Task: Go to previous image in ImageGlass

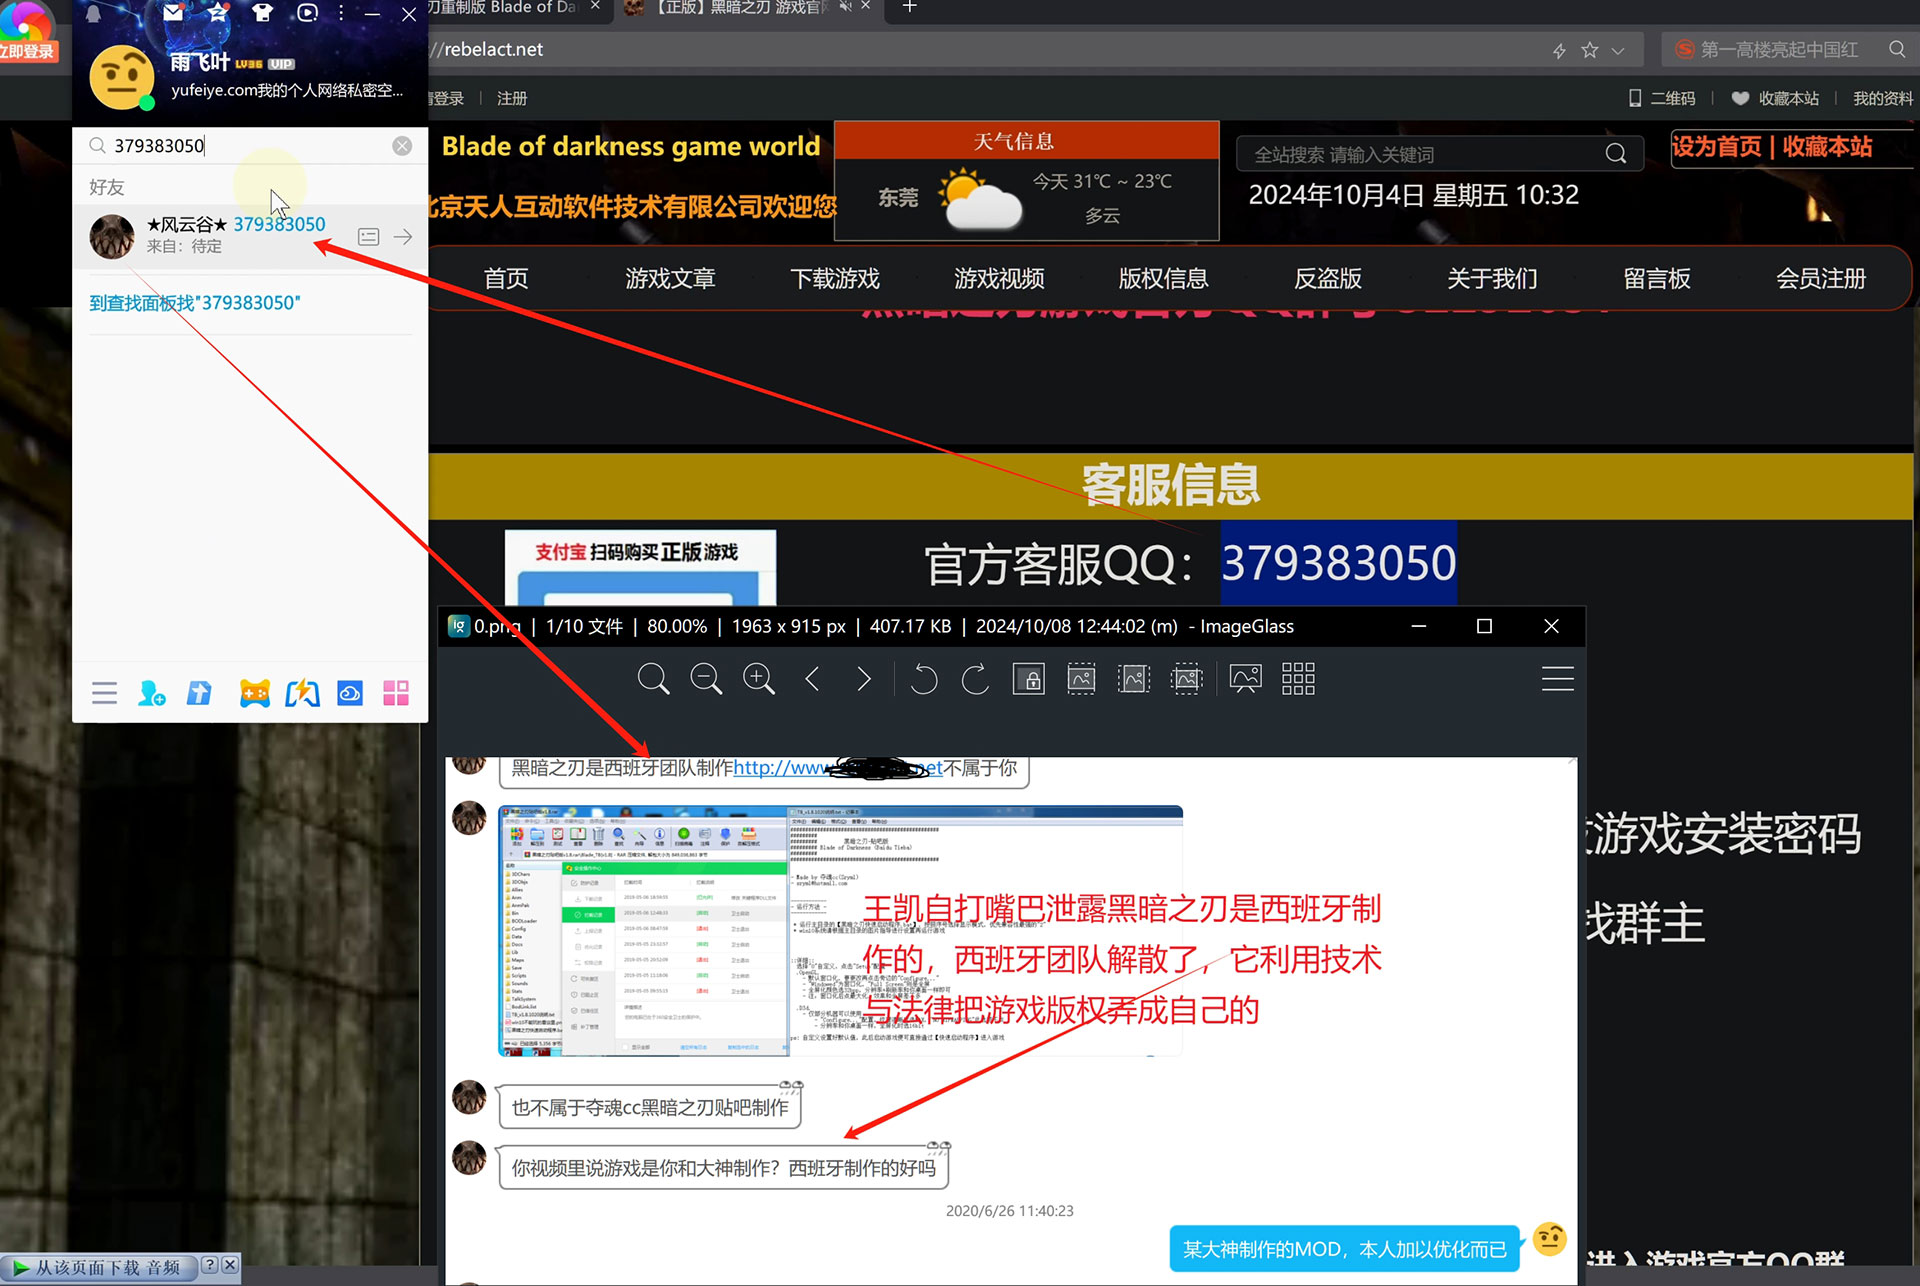Action: (812, 679)
